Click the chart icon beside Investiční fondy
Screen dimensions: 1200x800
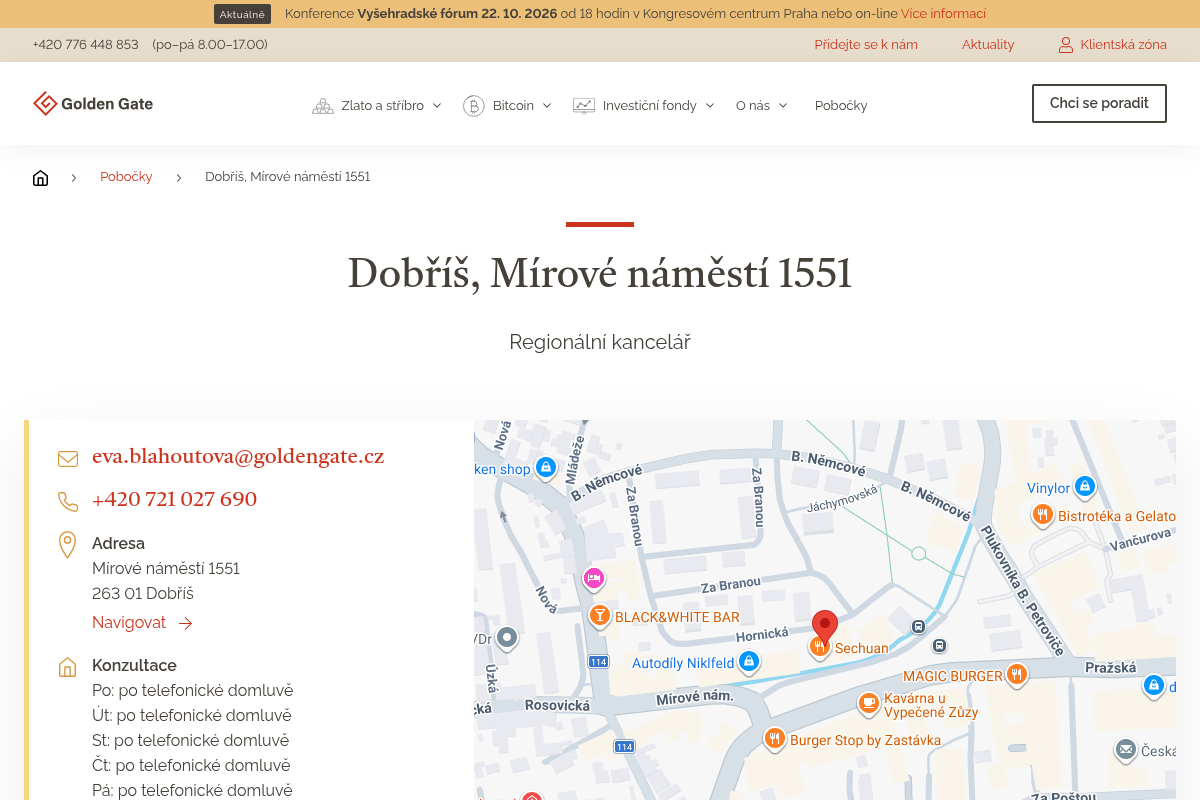click(584, 106)
